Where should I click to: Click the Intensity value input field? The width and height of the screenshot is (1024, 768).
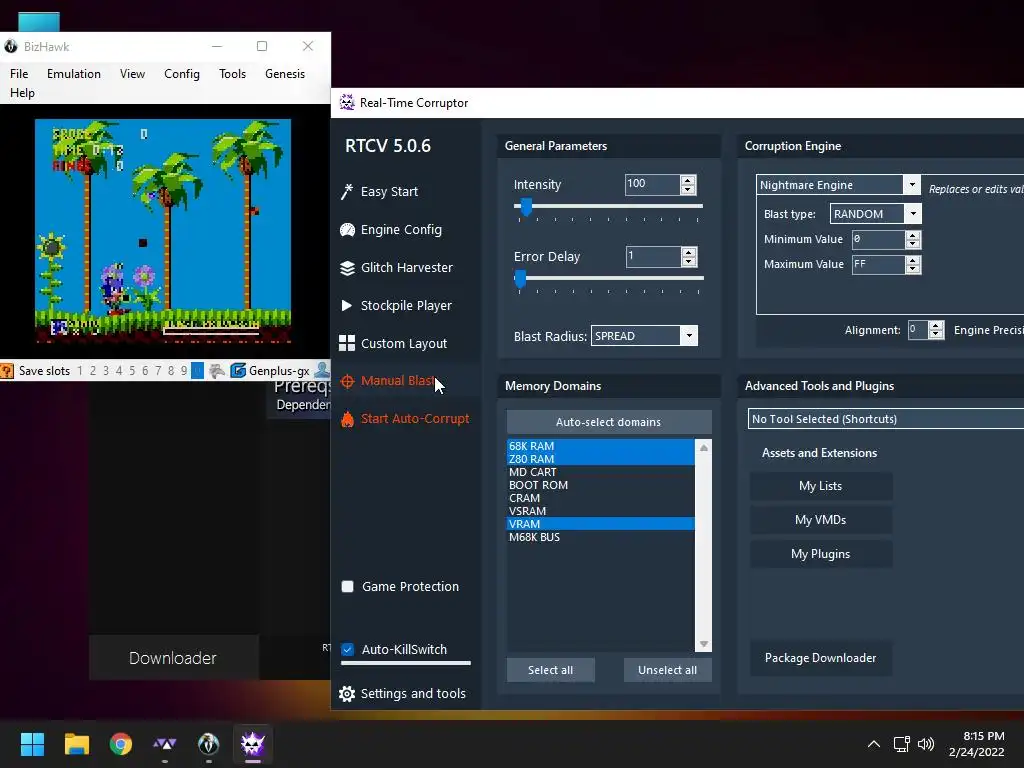[652, 185]
